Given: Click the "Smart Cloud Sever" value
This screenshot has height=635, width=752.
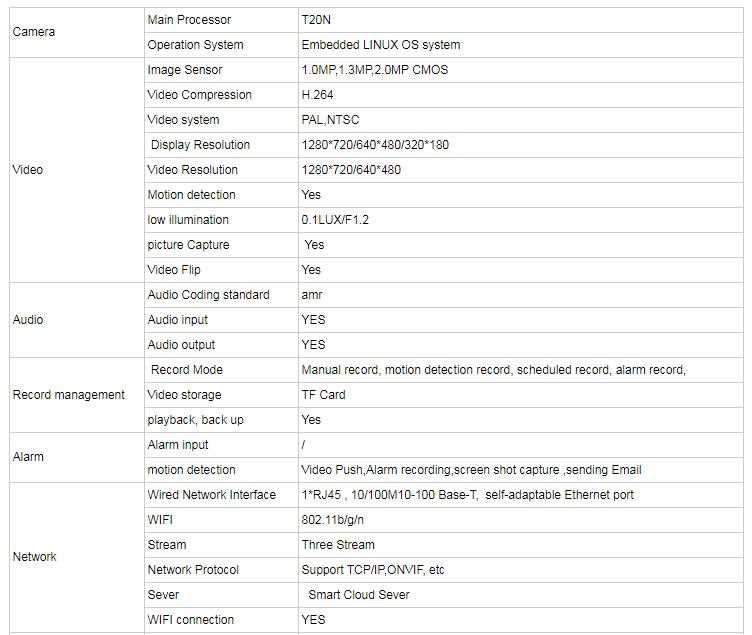Looking at the screenshot, I should pyautogui.click(x=359, y=595).
